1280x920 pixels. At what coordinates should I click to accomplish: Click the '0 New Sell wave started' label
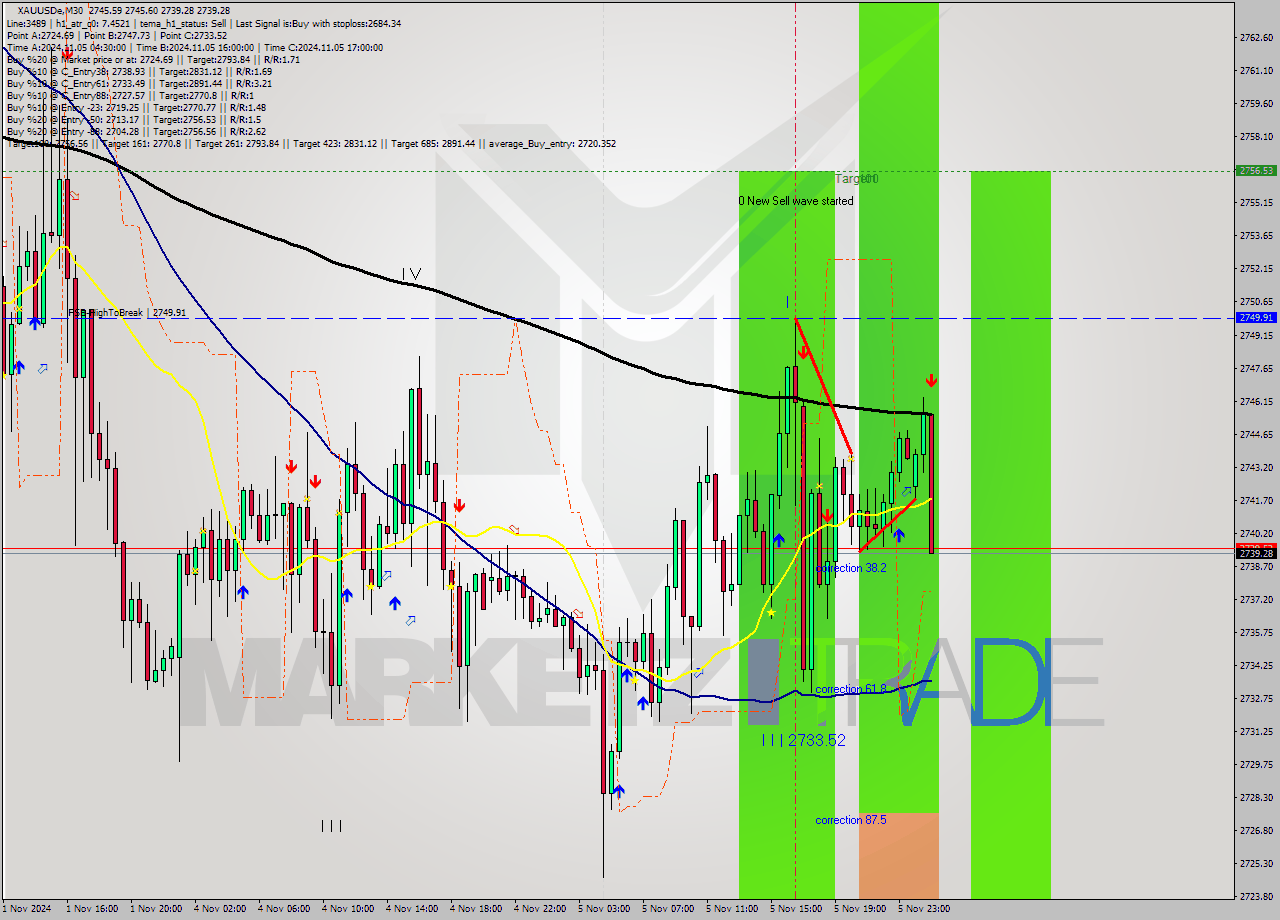796,201
